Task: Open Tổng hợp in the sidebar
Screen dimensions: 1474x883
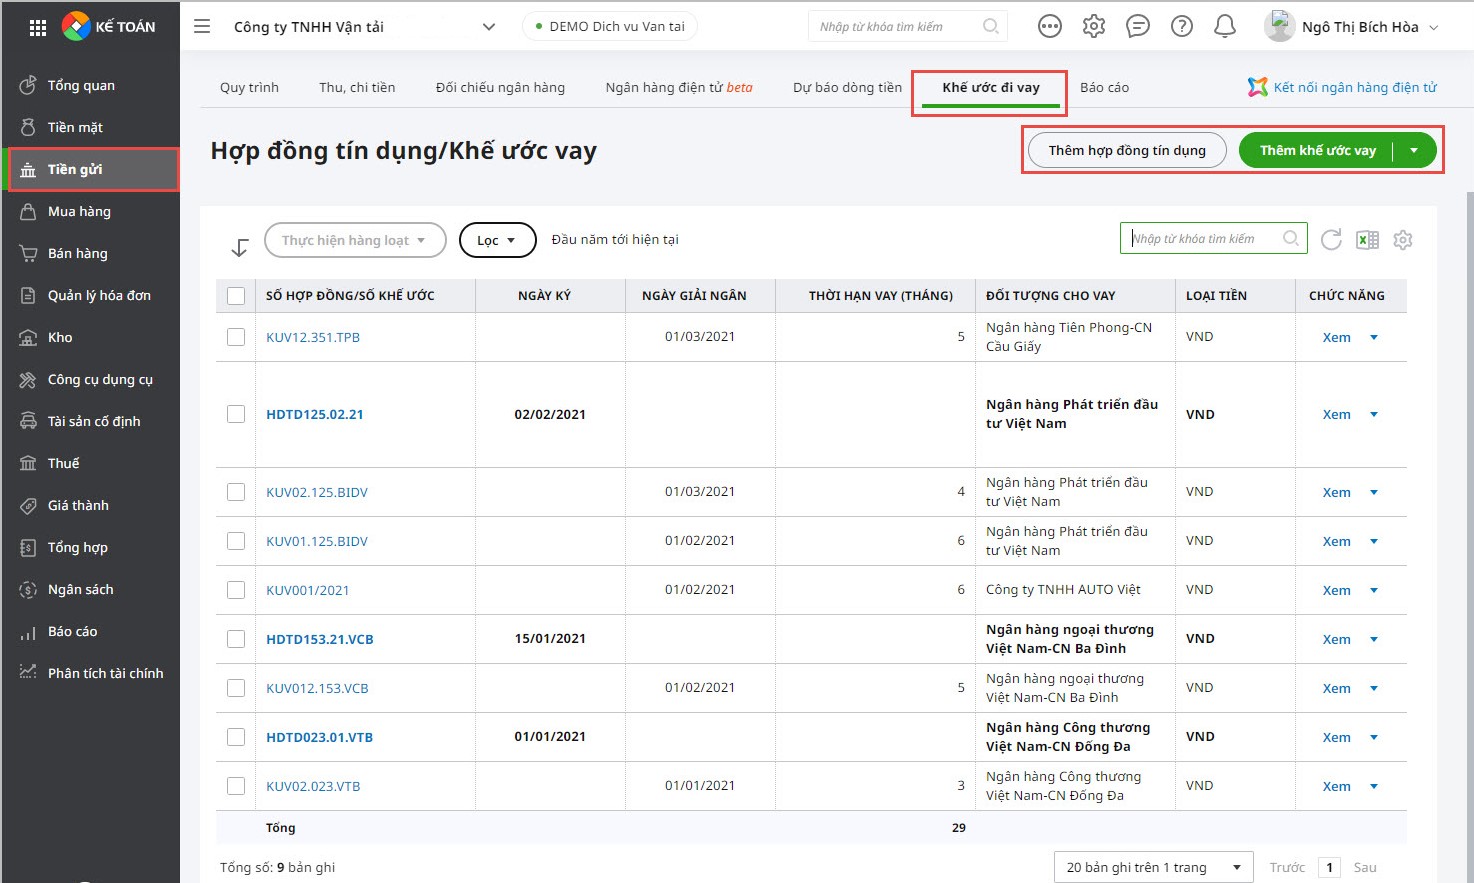Action: point(90,547)
